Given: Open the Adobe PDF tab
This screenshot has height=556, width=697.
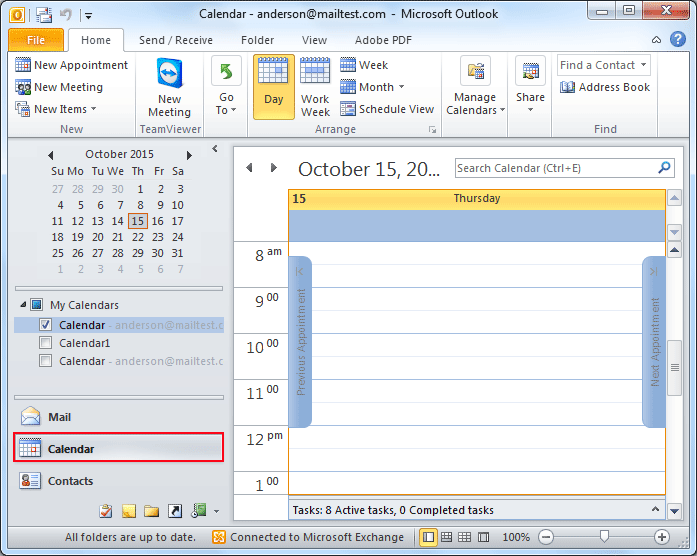Looking at the screenshot, I should (x=383, y=40).
